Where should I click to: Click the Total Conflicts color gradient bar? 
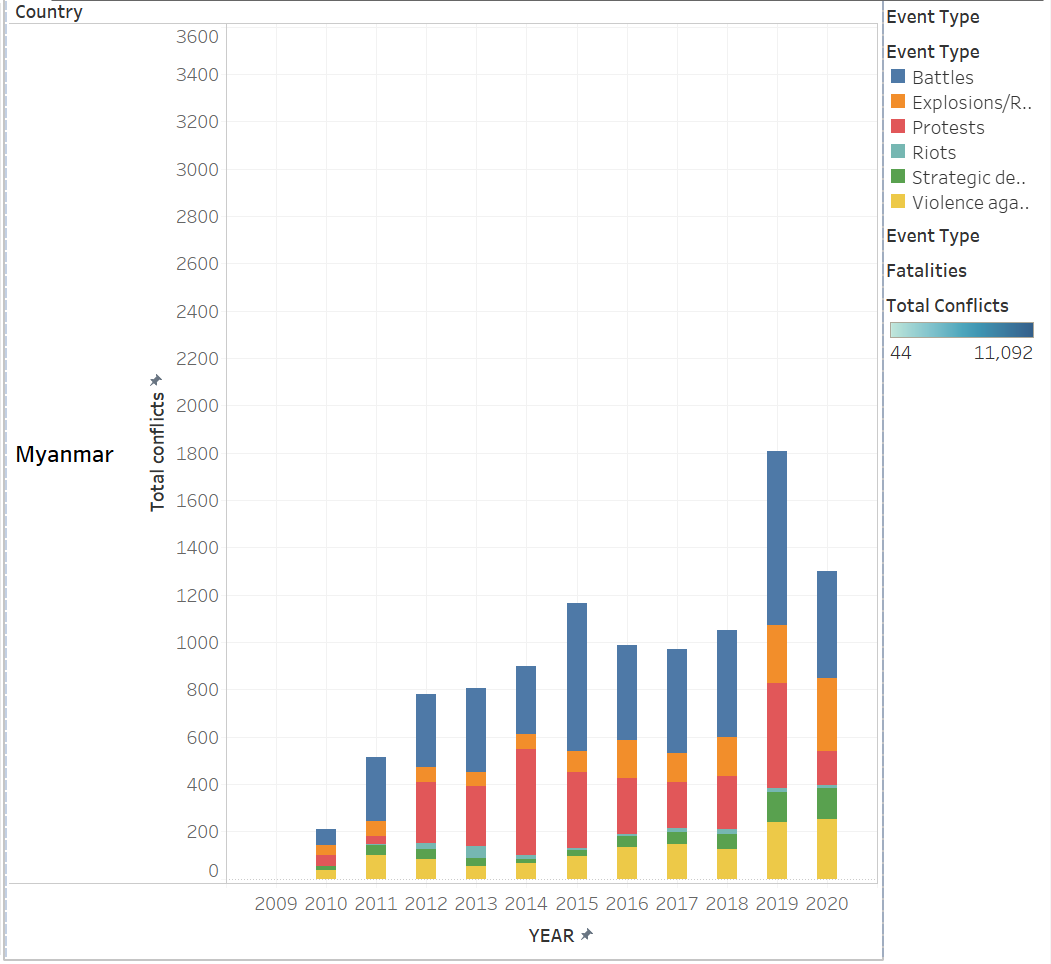961,330
